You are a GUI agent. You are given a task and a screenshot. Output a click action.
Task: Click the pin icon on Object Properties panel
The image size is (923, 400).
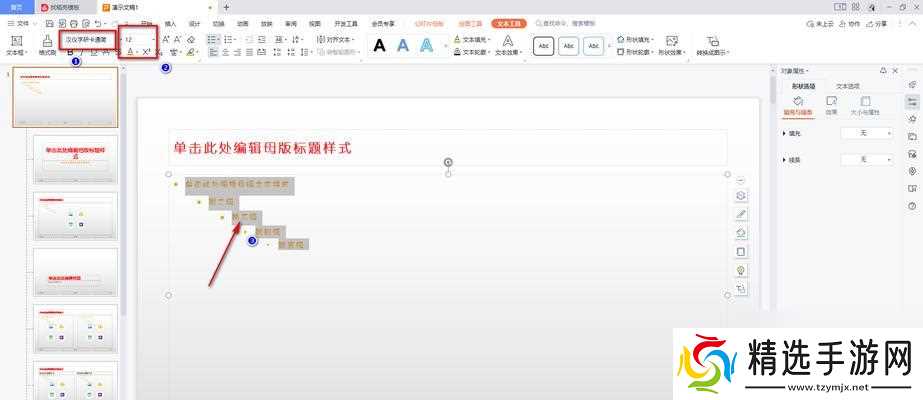click(883, 71)
